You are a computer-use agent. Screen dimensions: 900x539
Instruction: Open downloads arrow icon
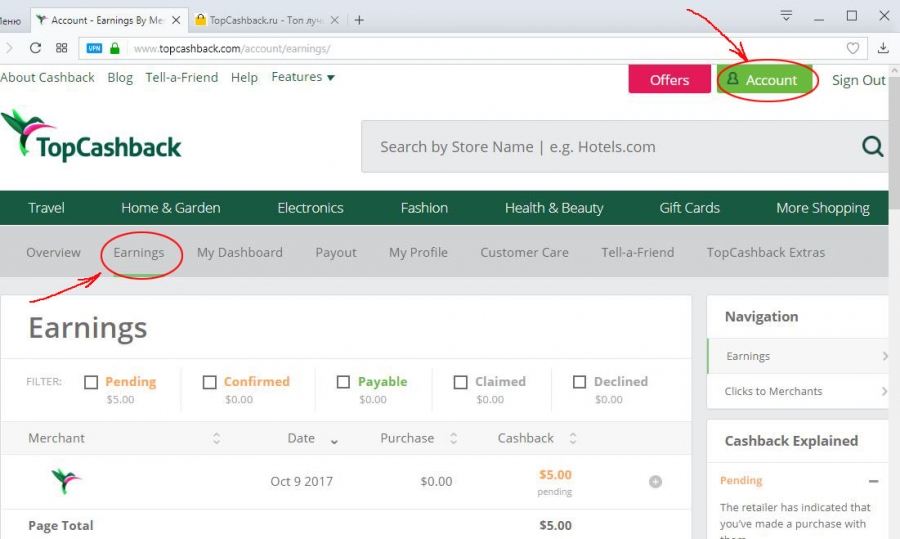tap(883, 48)
